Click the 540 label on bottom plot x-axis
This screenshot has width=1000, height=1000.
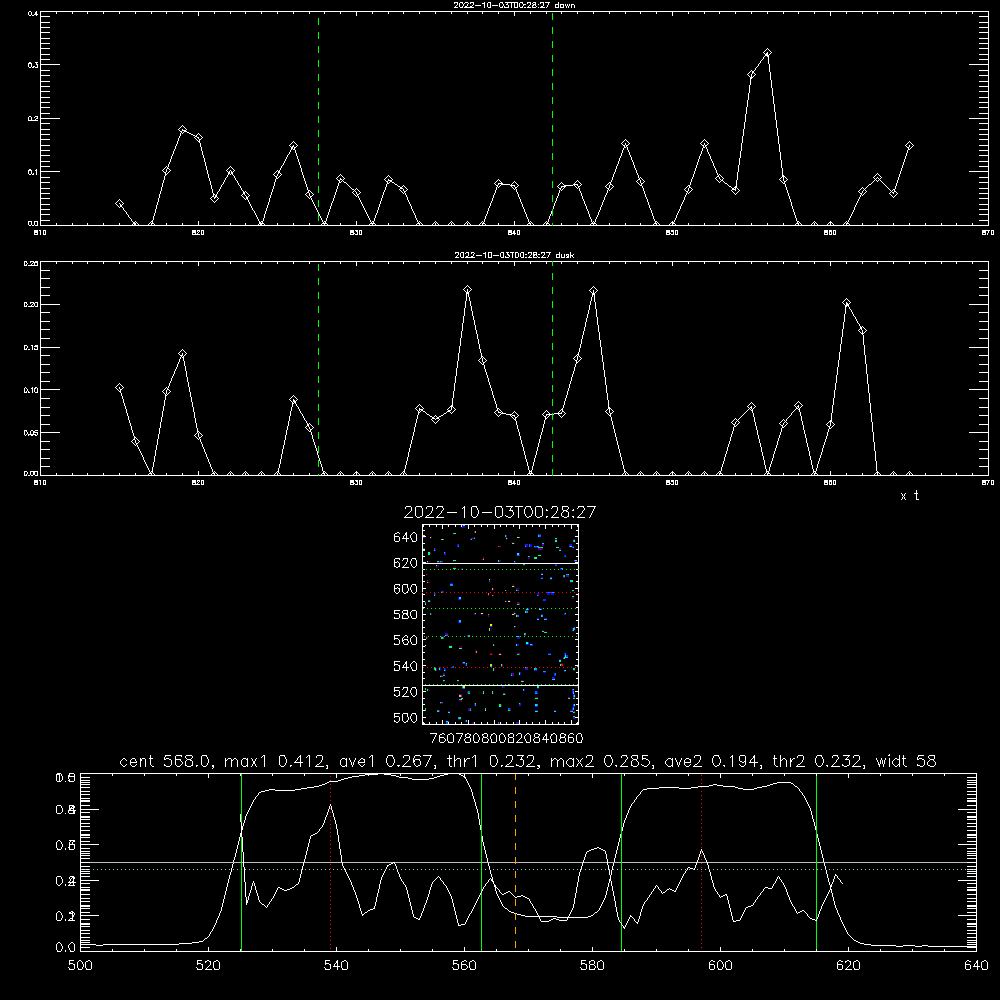coord(336,966)
